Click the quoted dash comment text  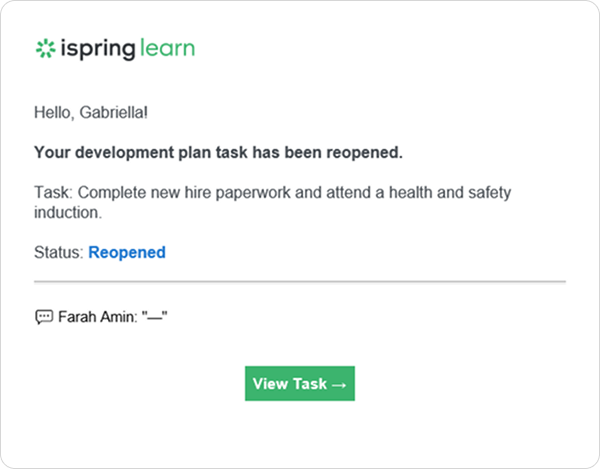154,317
